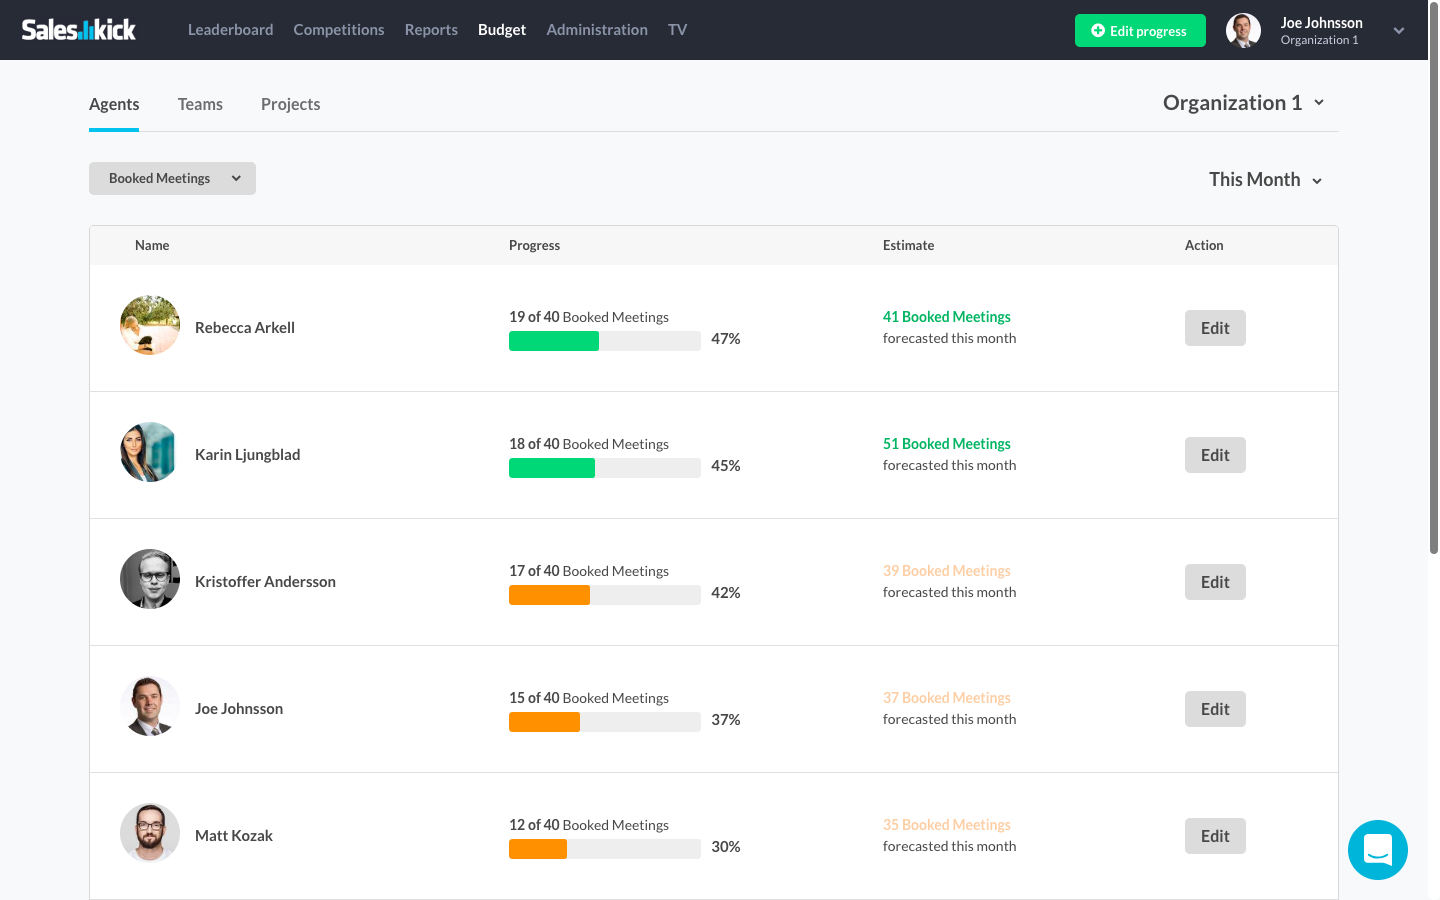Click 51 Booked Meetings forecast link
The height and width of the screenshot is (900, 1440).
click(946, 444)
